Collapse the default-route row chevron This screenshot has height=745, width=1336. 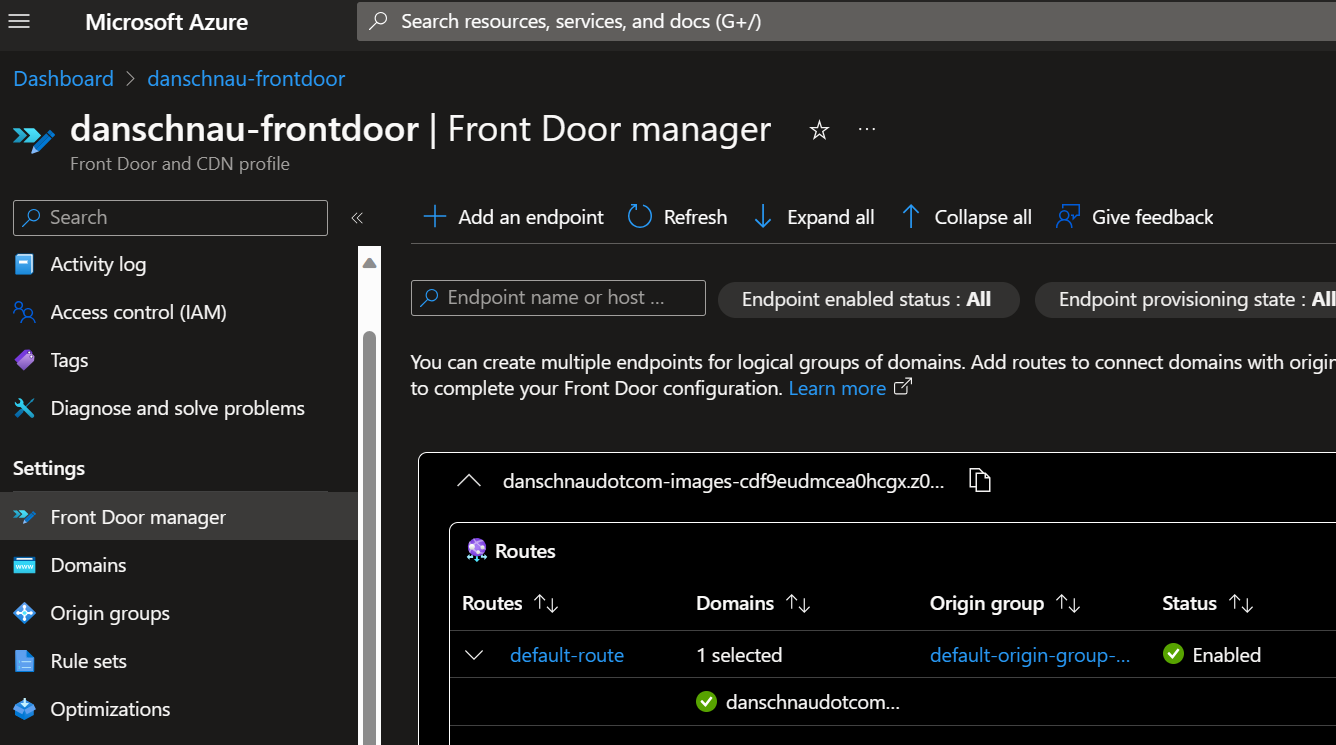pos(474,656)
